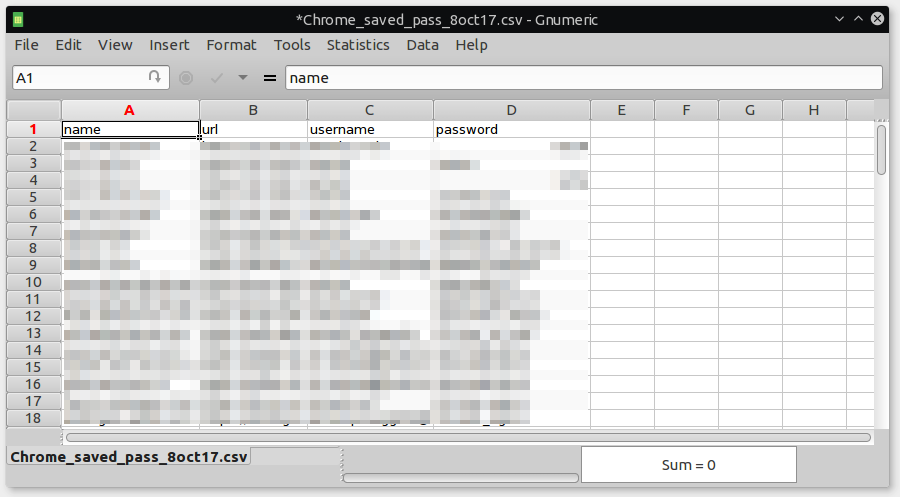Viewport: 900px width, 497px height.
Task: Select the Chrome_saved_pass_8oct17.csv sheet tab
Action: pyautogui.click(x=129, y=457)
